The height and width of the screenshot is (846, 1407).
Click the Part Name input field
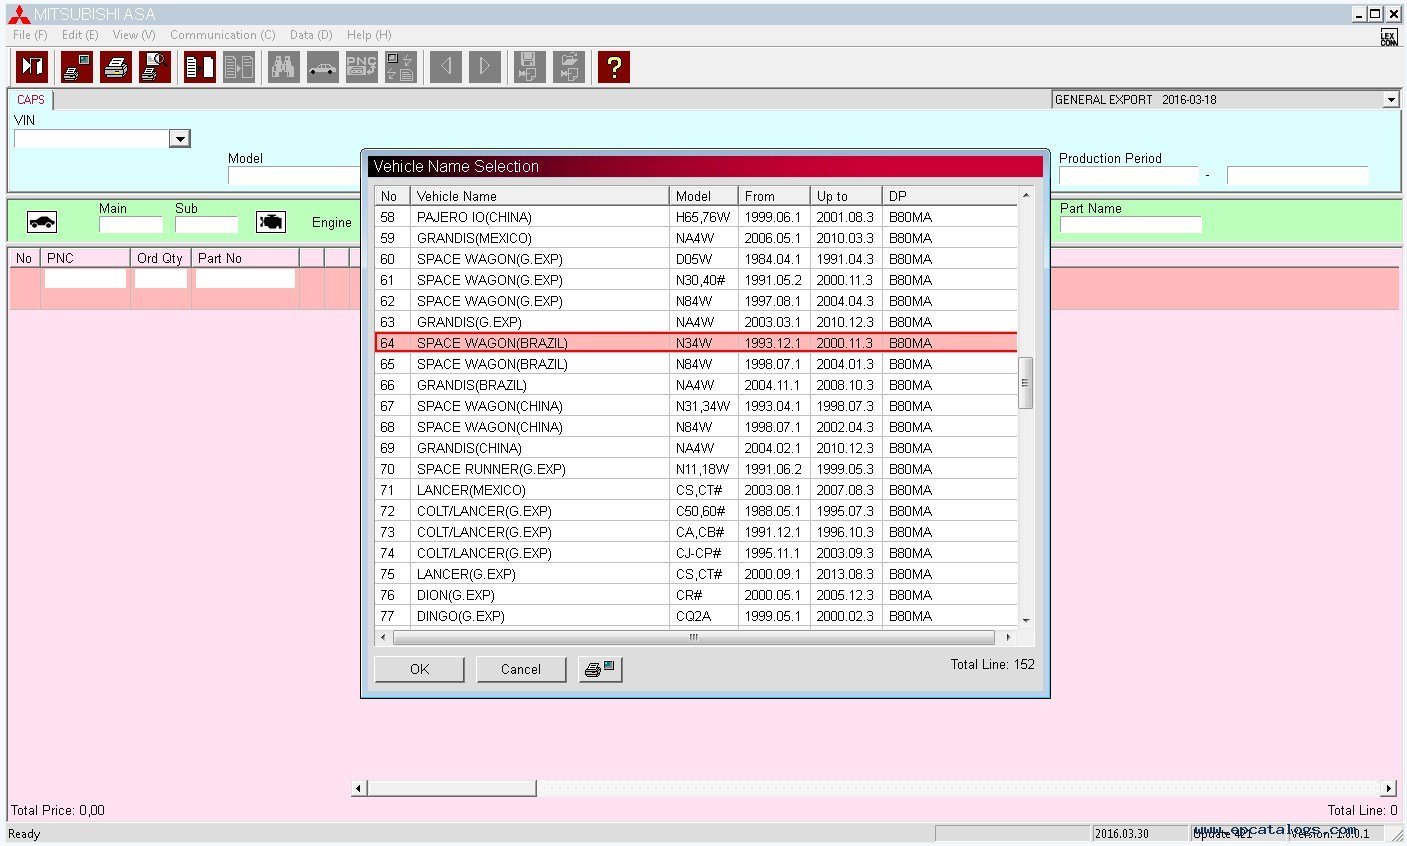point(1131,224)
